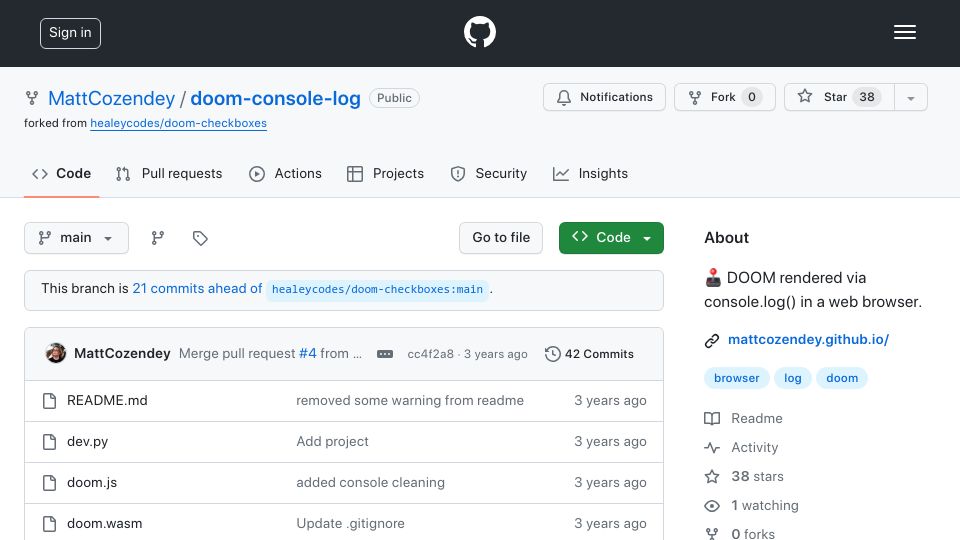Click the eye icon next to 1 watching

pos(711,506)
